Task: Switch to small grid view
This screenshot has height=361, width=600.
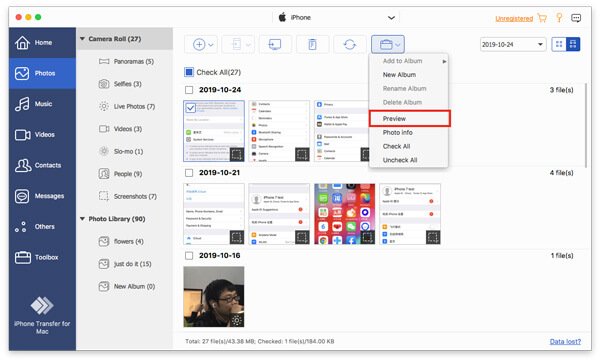Action: [559, 44]
